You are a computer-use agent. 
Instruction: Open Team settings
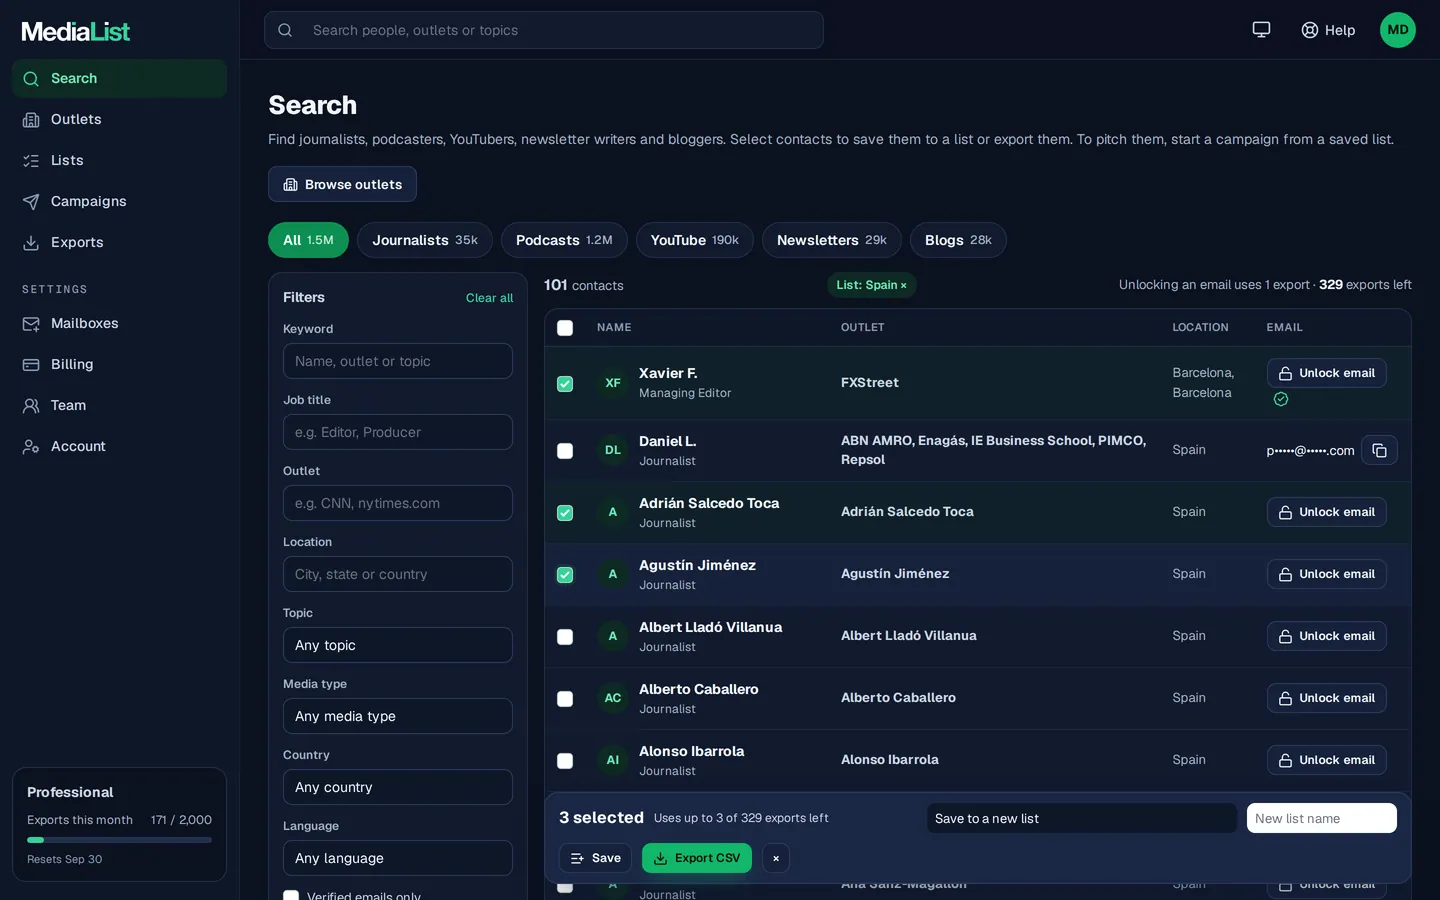pyautogui.click(x=119, y=405)
